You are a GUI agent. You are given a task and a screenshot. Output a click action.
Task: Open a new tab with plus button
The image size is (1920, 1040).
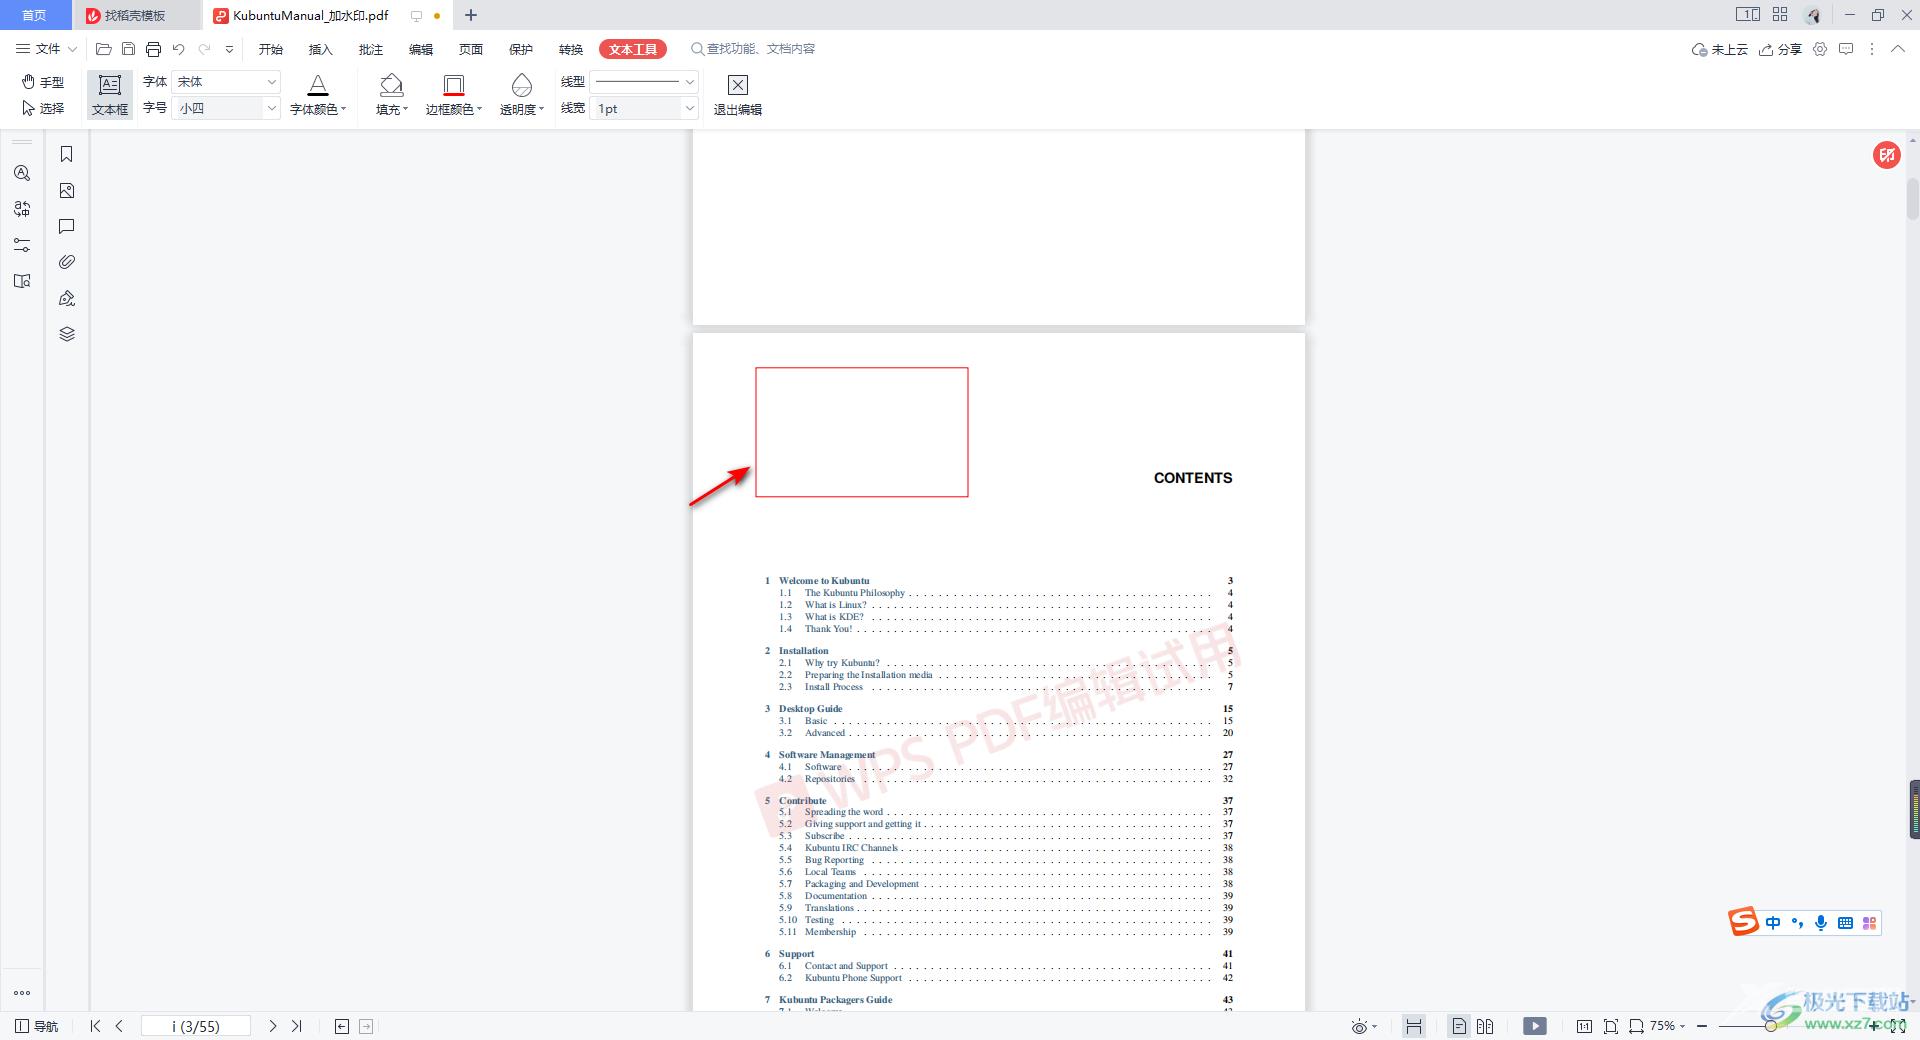[x=471, y=15]
